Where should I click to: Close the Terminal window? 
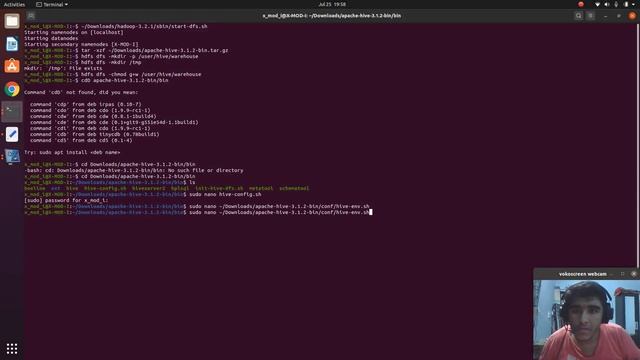632,16
